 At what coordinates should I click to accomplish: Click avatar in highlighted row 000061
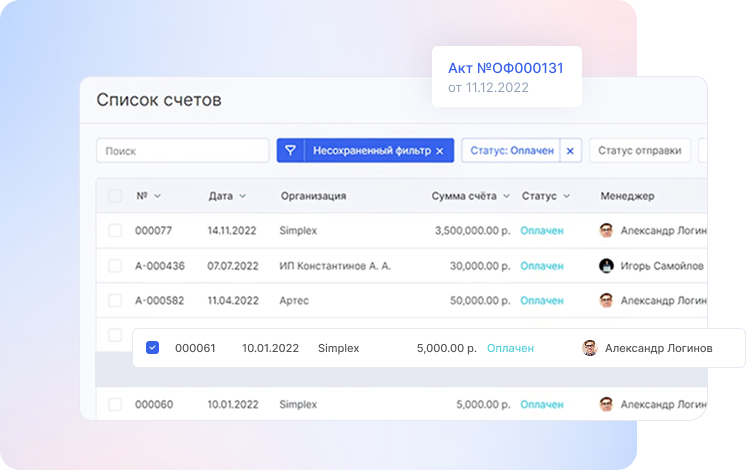(x=590, y=348)
